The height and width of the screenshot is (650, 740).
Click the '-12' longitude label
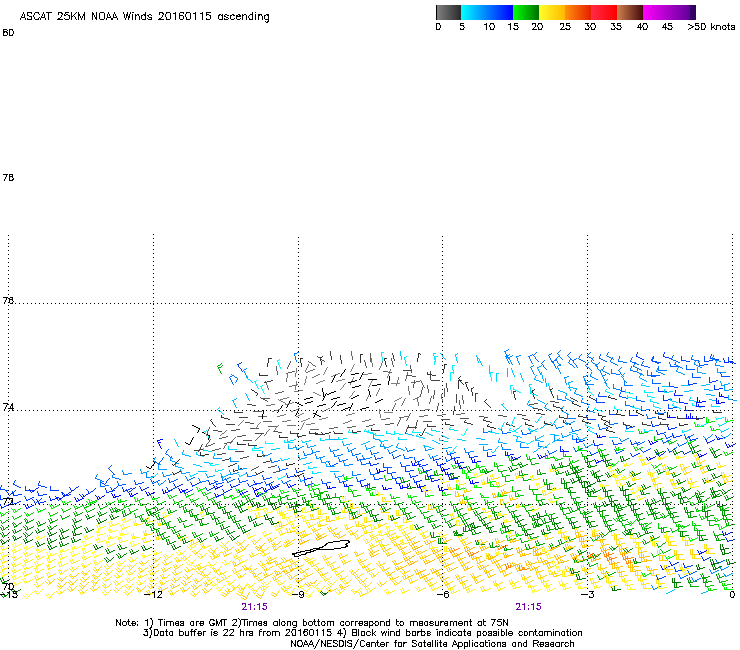pos(153,595)
